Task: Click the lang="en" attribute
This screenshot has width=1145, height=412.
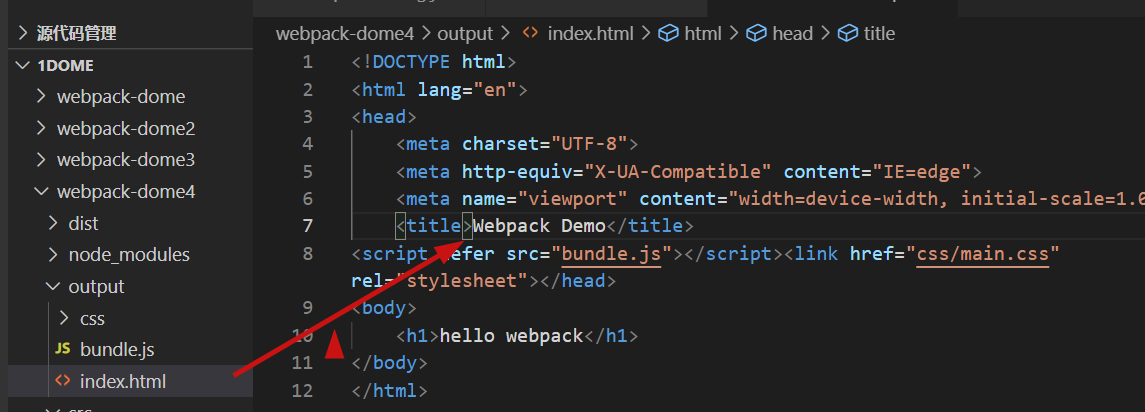Action: point(467,90)
